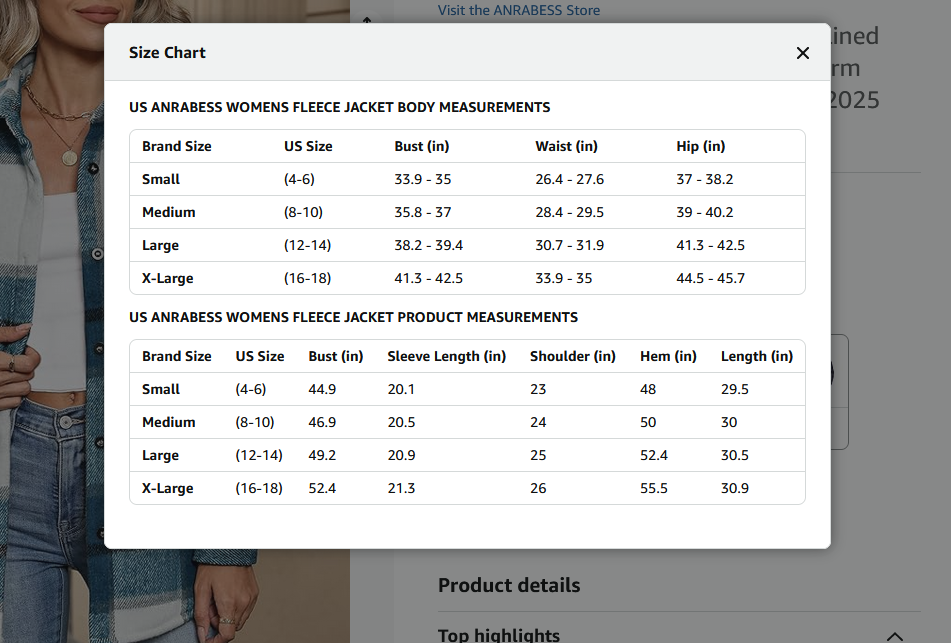Click the waist value 28.4 - 29.5

(x=570, y=212)
